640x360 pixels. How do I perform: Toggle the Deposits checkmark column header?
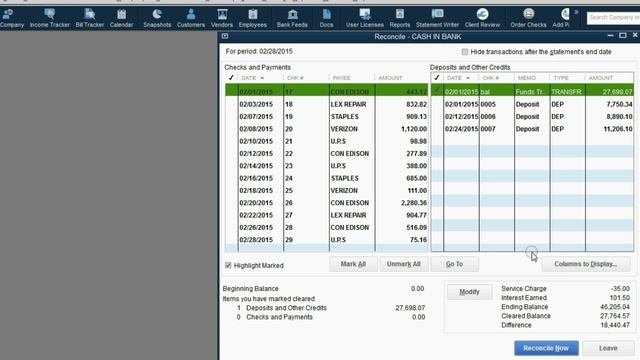pyautogui.click(x=437, y=78)
